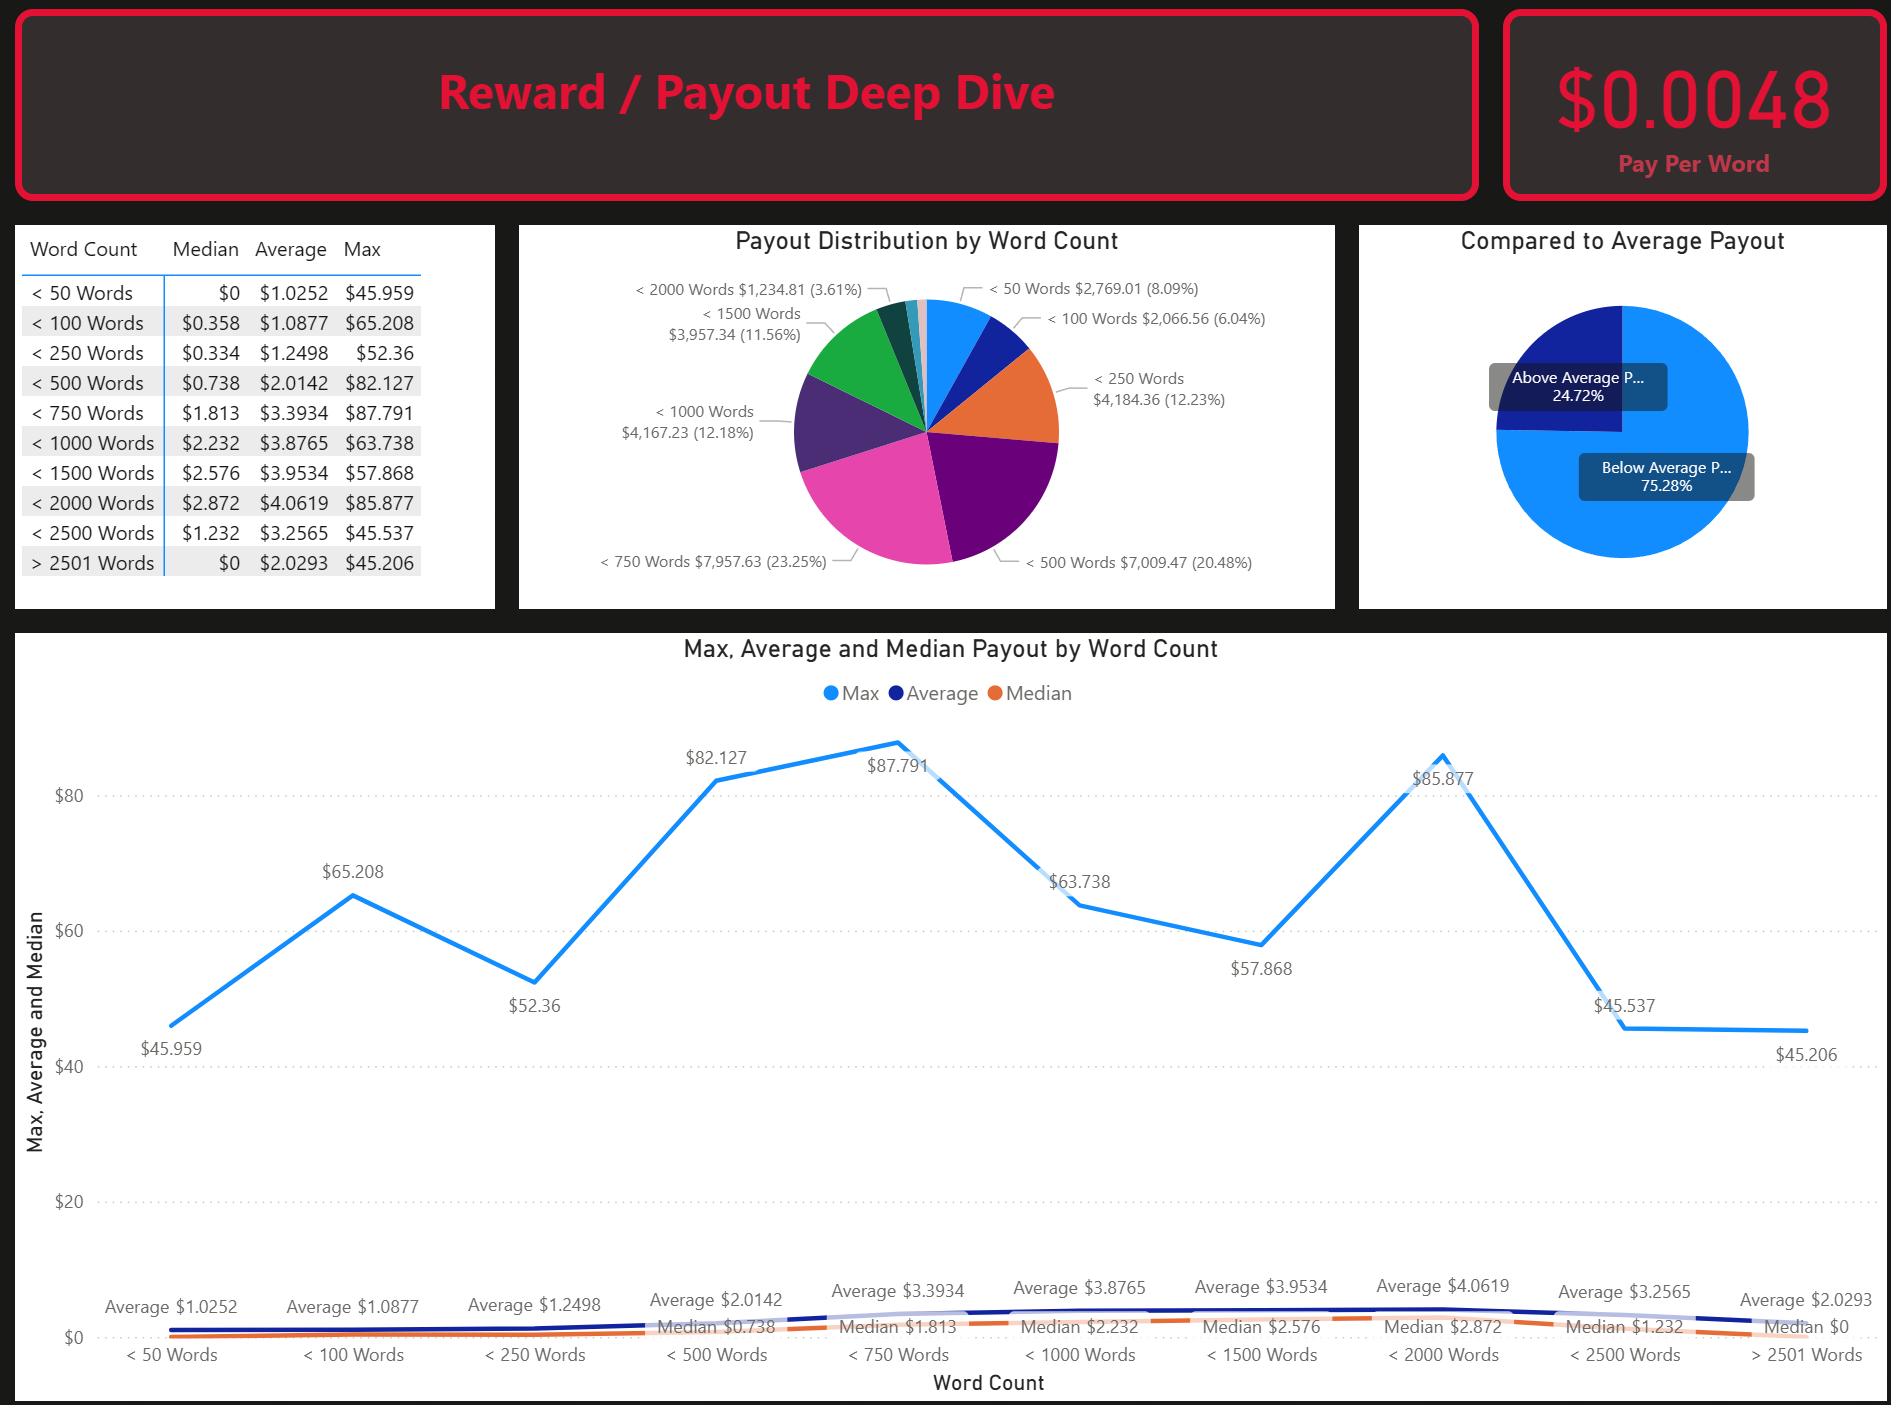The image size is (1891, 1405).
Task: Select the '< 250 Words' table row
Action: pyautogui.click(x=221, y=353)
